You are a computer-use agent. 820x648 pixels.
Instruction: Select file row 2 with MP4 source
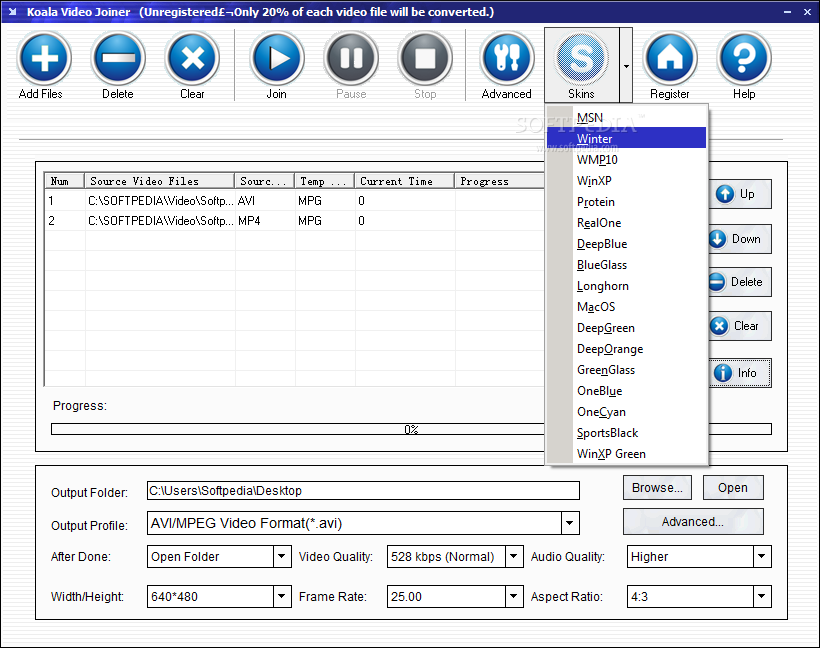[294, 221]
